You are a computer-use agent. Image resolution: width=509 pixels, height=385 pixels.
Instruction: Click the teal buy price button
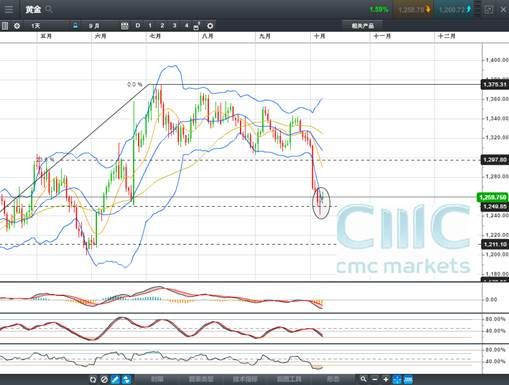pyautogui.click(x=455, y=9)
